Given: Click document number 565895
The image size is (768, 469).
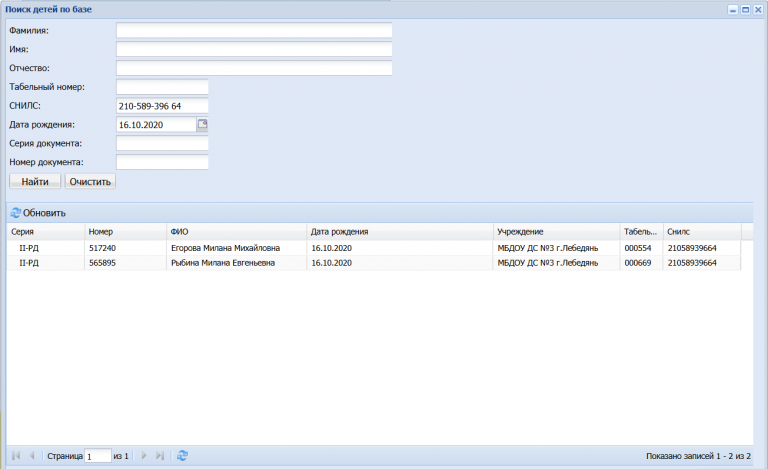Looking at the screenshot, I should pos(102,263).
